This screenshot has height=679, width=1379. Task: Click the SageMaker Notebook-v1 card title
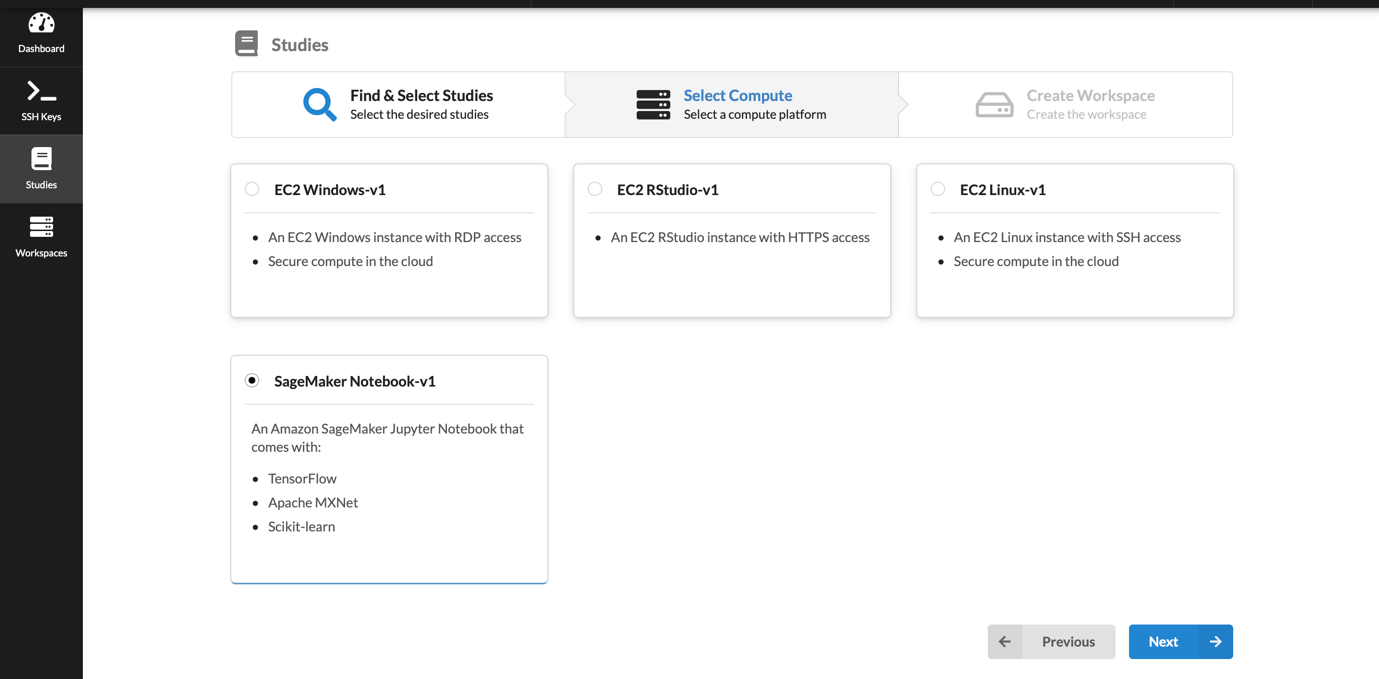[x=355, y=381]
